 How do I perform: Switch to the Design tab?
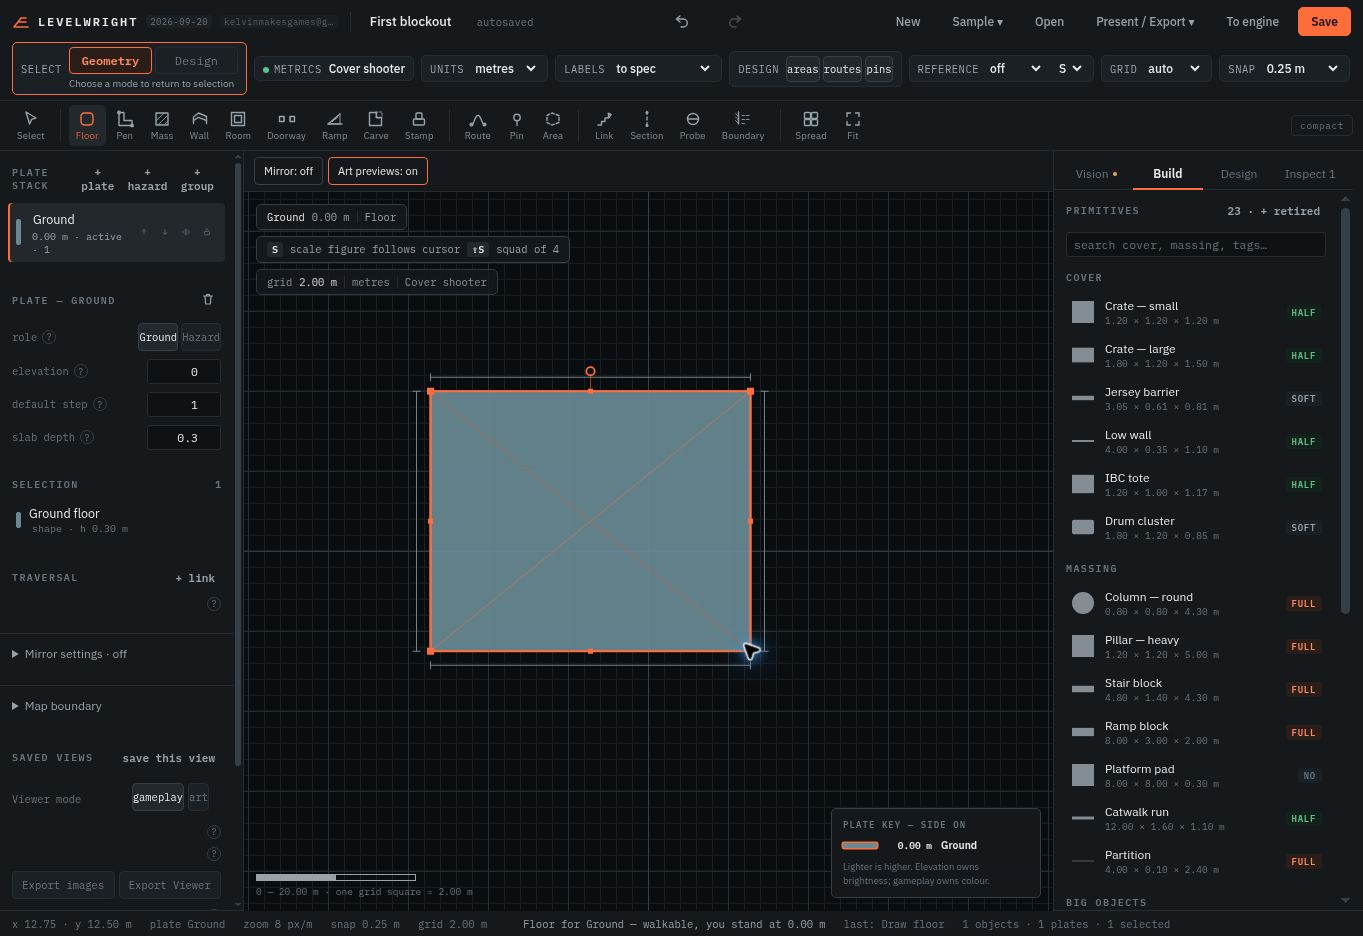(1238, 174)
